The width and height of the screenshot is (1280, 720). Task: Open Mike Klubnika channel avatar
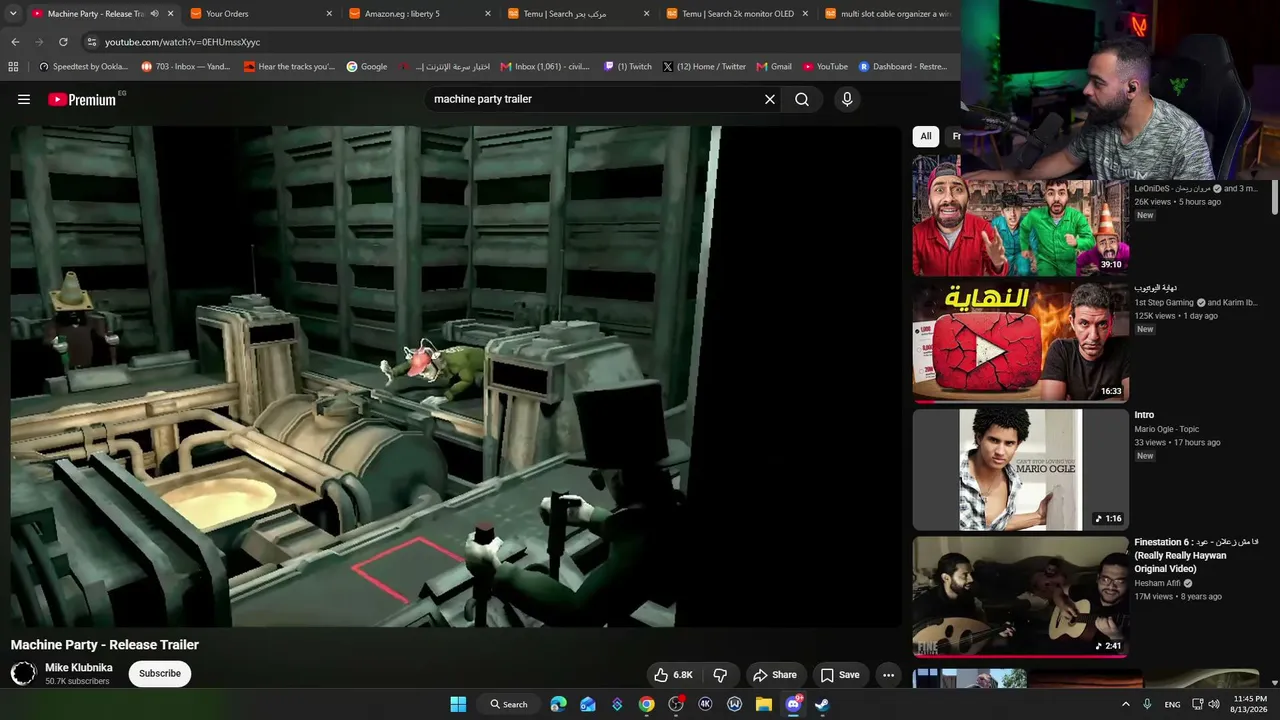pos(23,674)
